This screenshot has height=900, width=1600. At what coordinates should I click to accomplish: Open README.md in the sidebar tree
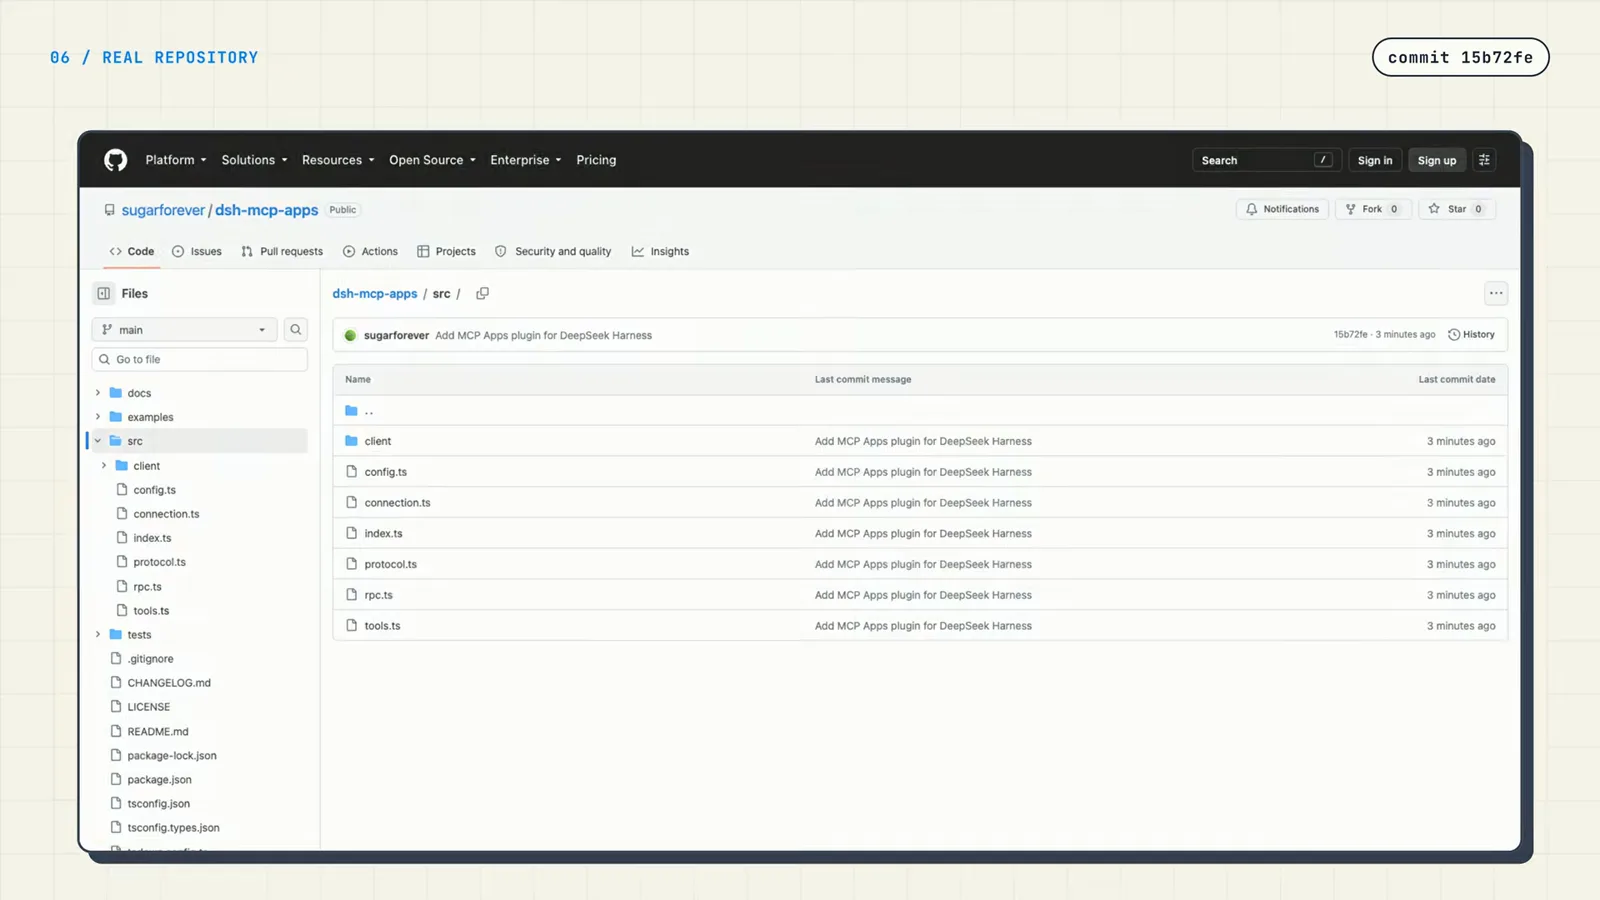[157, 732]
